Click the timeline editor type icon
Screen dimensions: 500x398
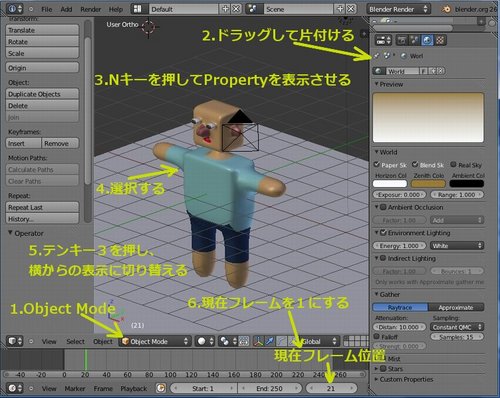pyautogui.click(x=13, y=388)
